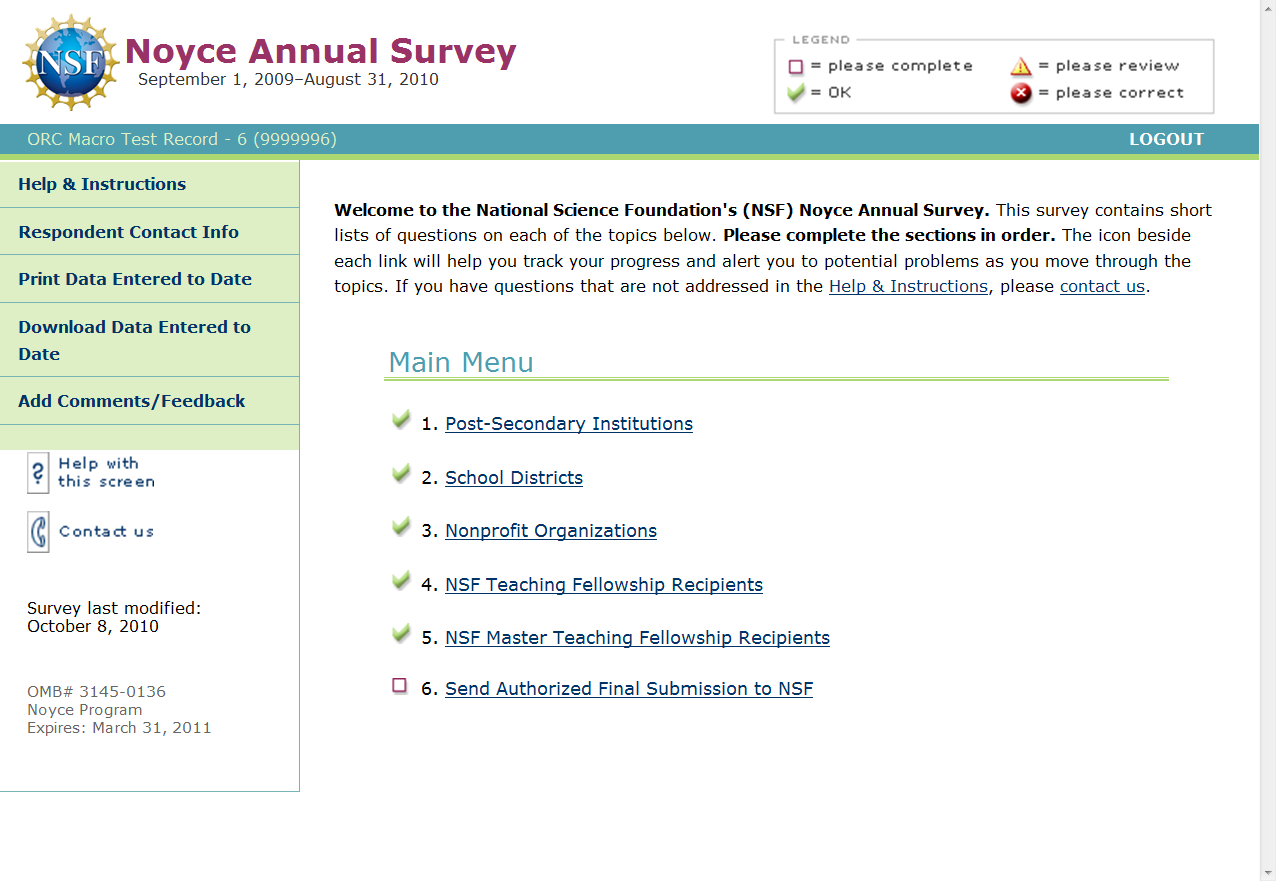This screenshot has width=1276, height=881.
Task: Open NSF Teaching Fellowship Recipients section
Action: (604, 585)
